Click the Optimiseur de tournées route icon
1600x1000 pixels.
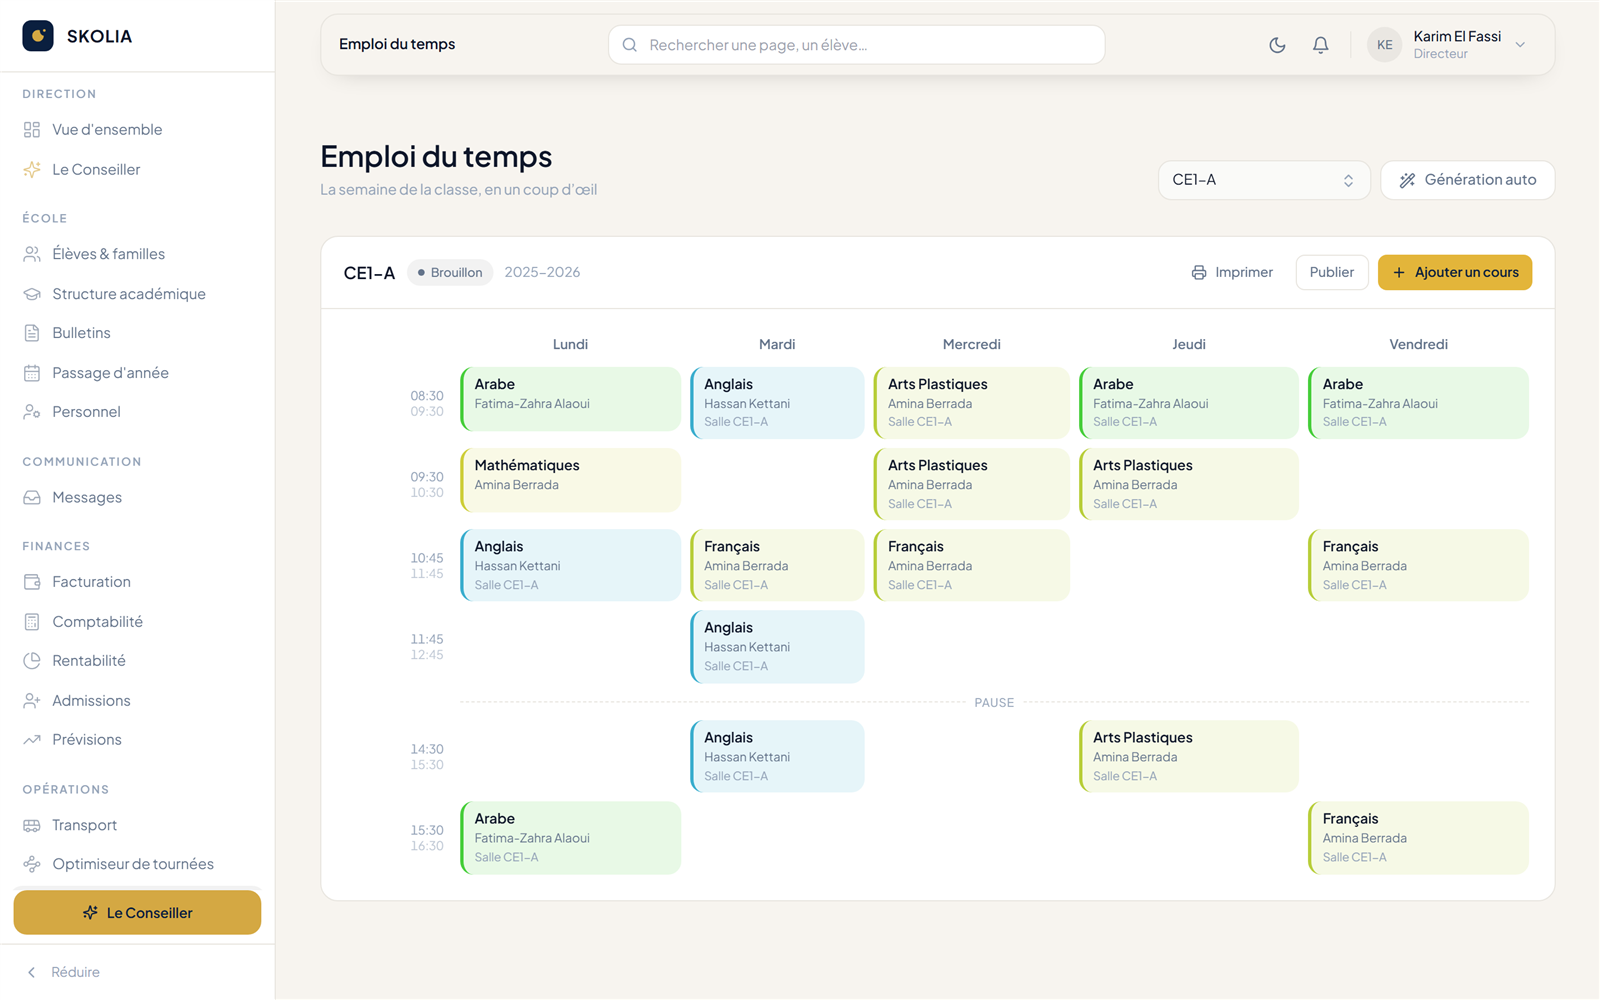(x=32, y=865)
